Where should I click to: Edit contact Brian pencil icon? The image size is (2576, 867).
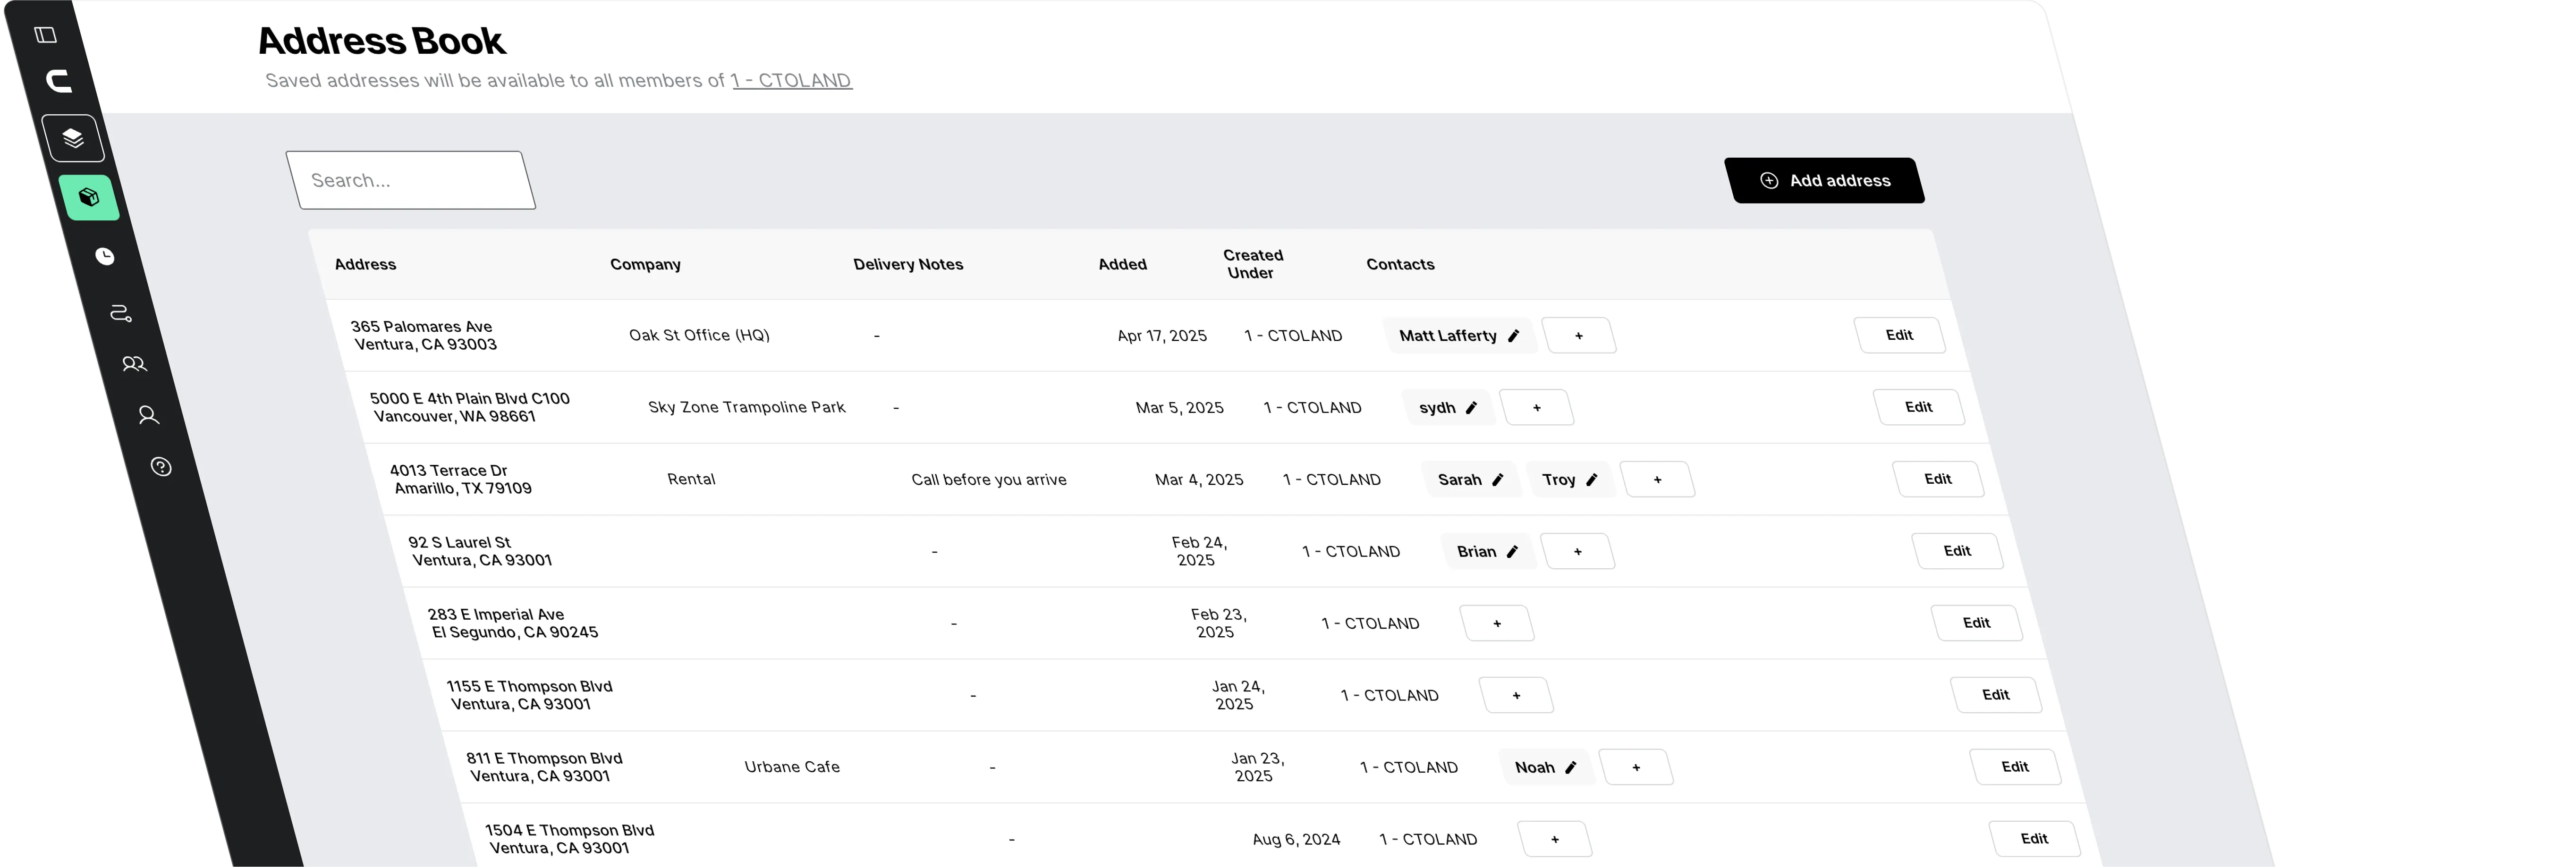point(1513,552)
